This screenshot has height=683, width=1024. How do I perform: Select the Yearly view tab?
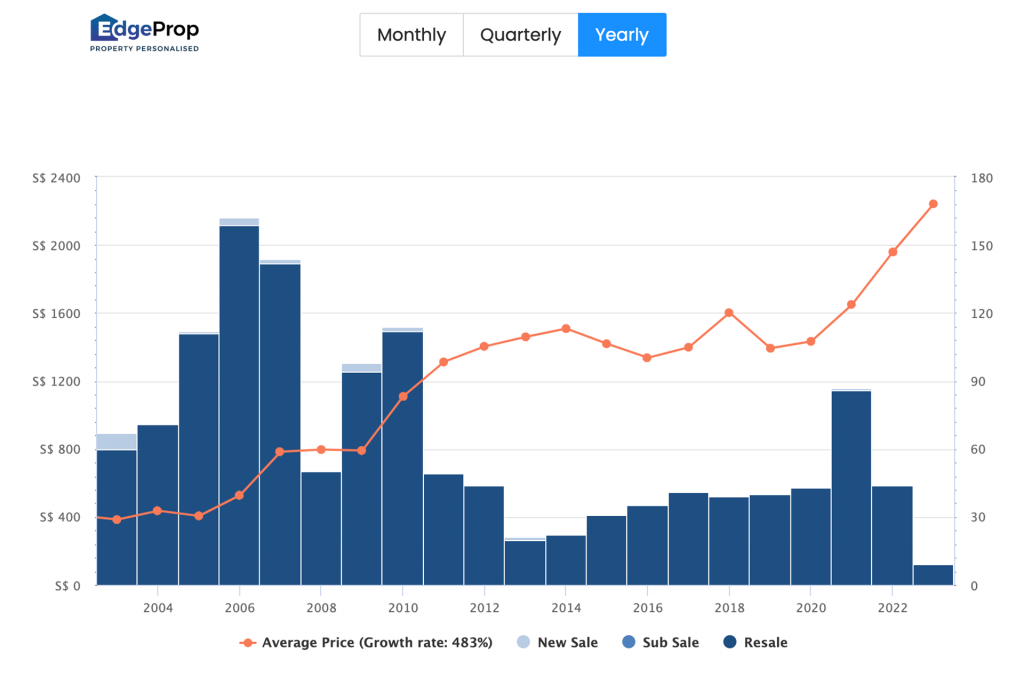[x=621, y=35]
